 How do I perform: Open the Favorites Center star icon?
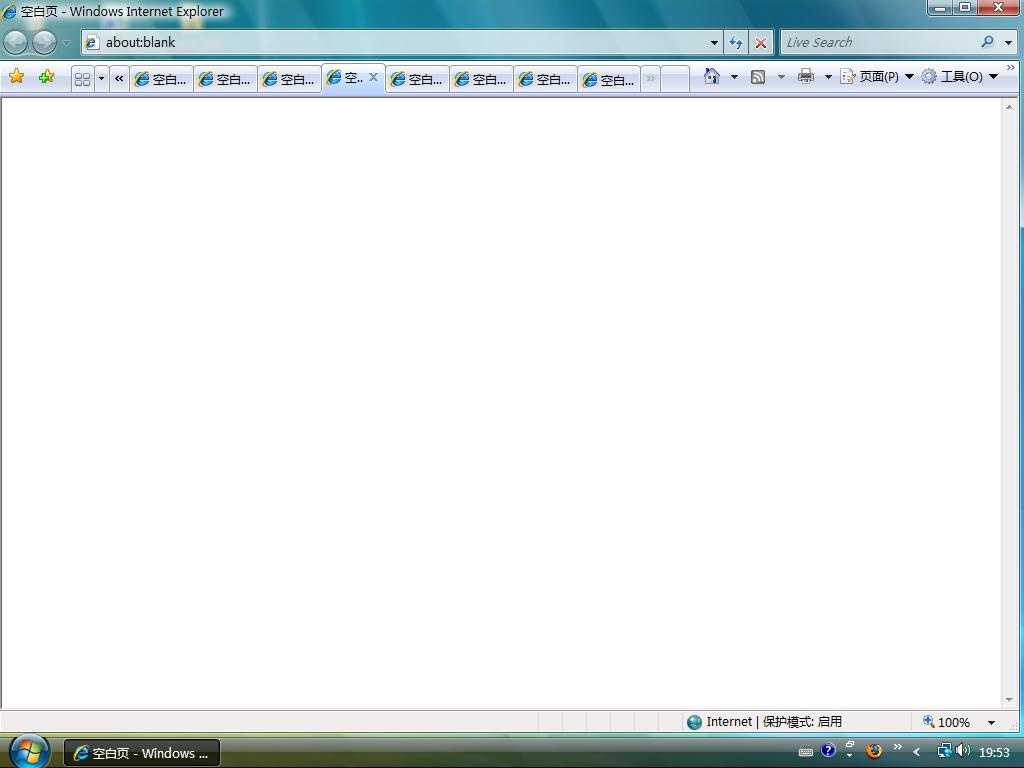coord(16,76)
